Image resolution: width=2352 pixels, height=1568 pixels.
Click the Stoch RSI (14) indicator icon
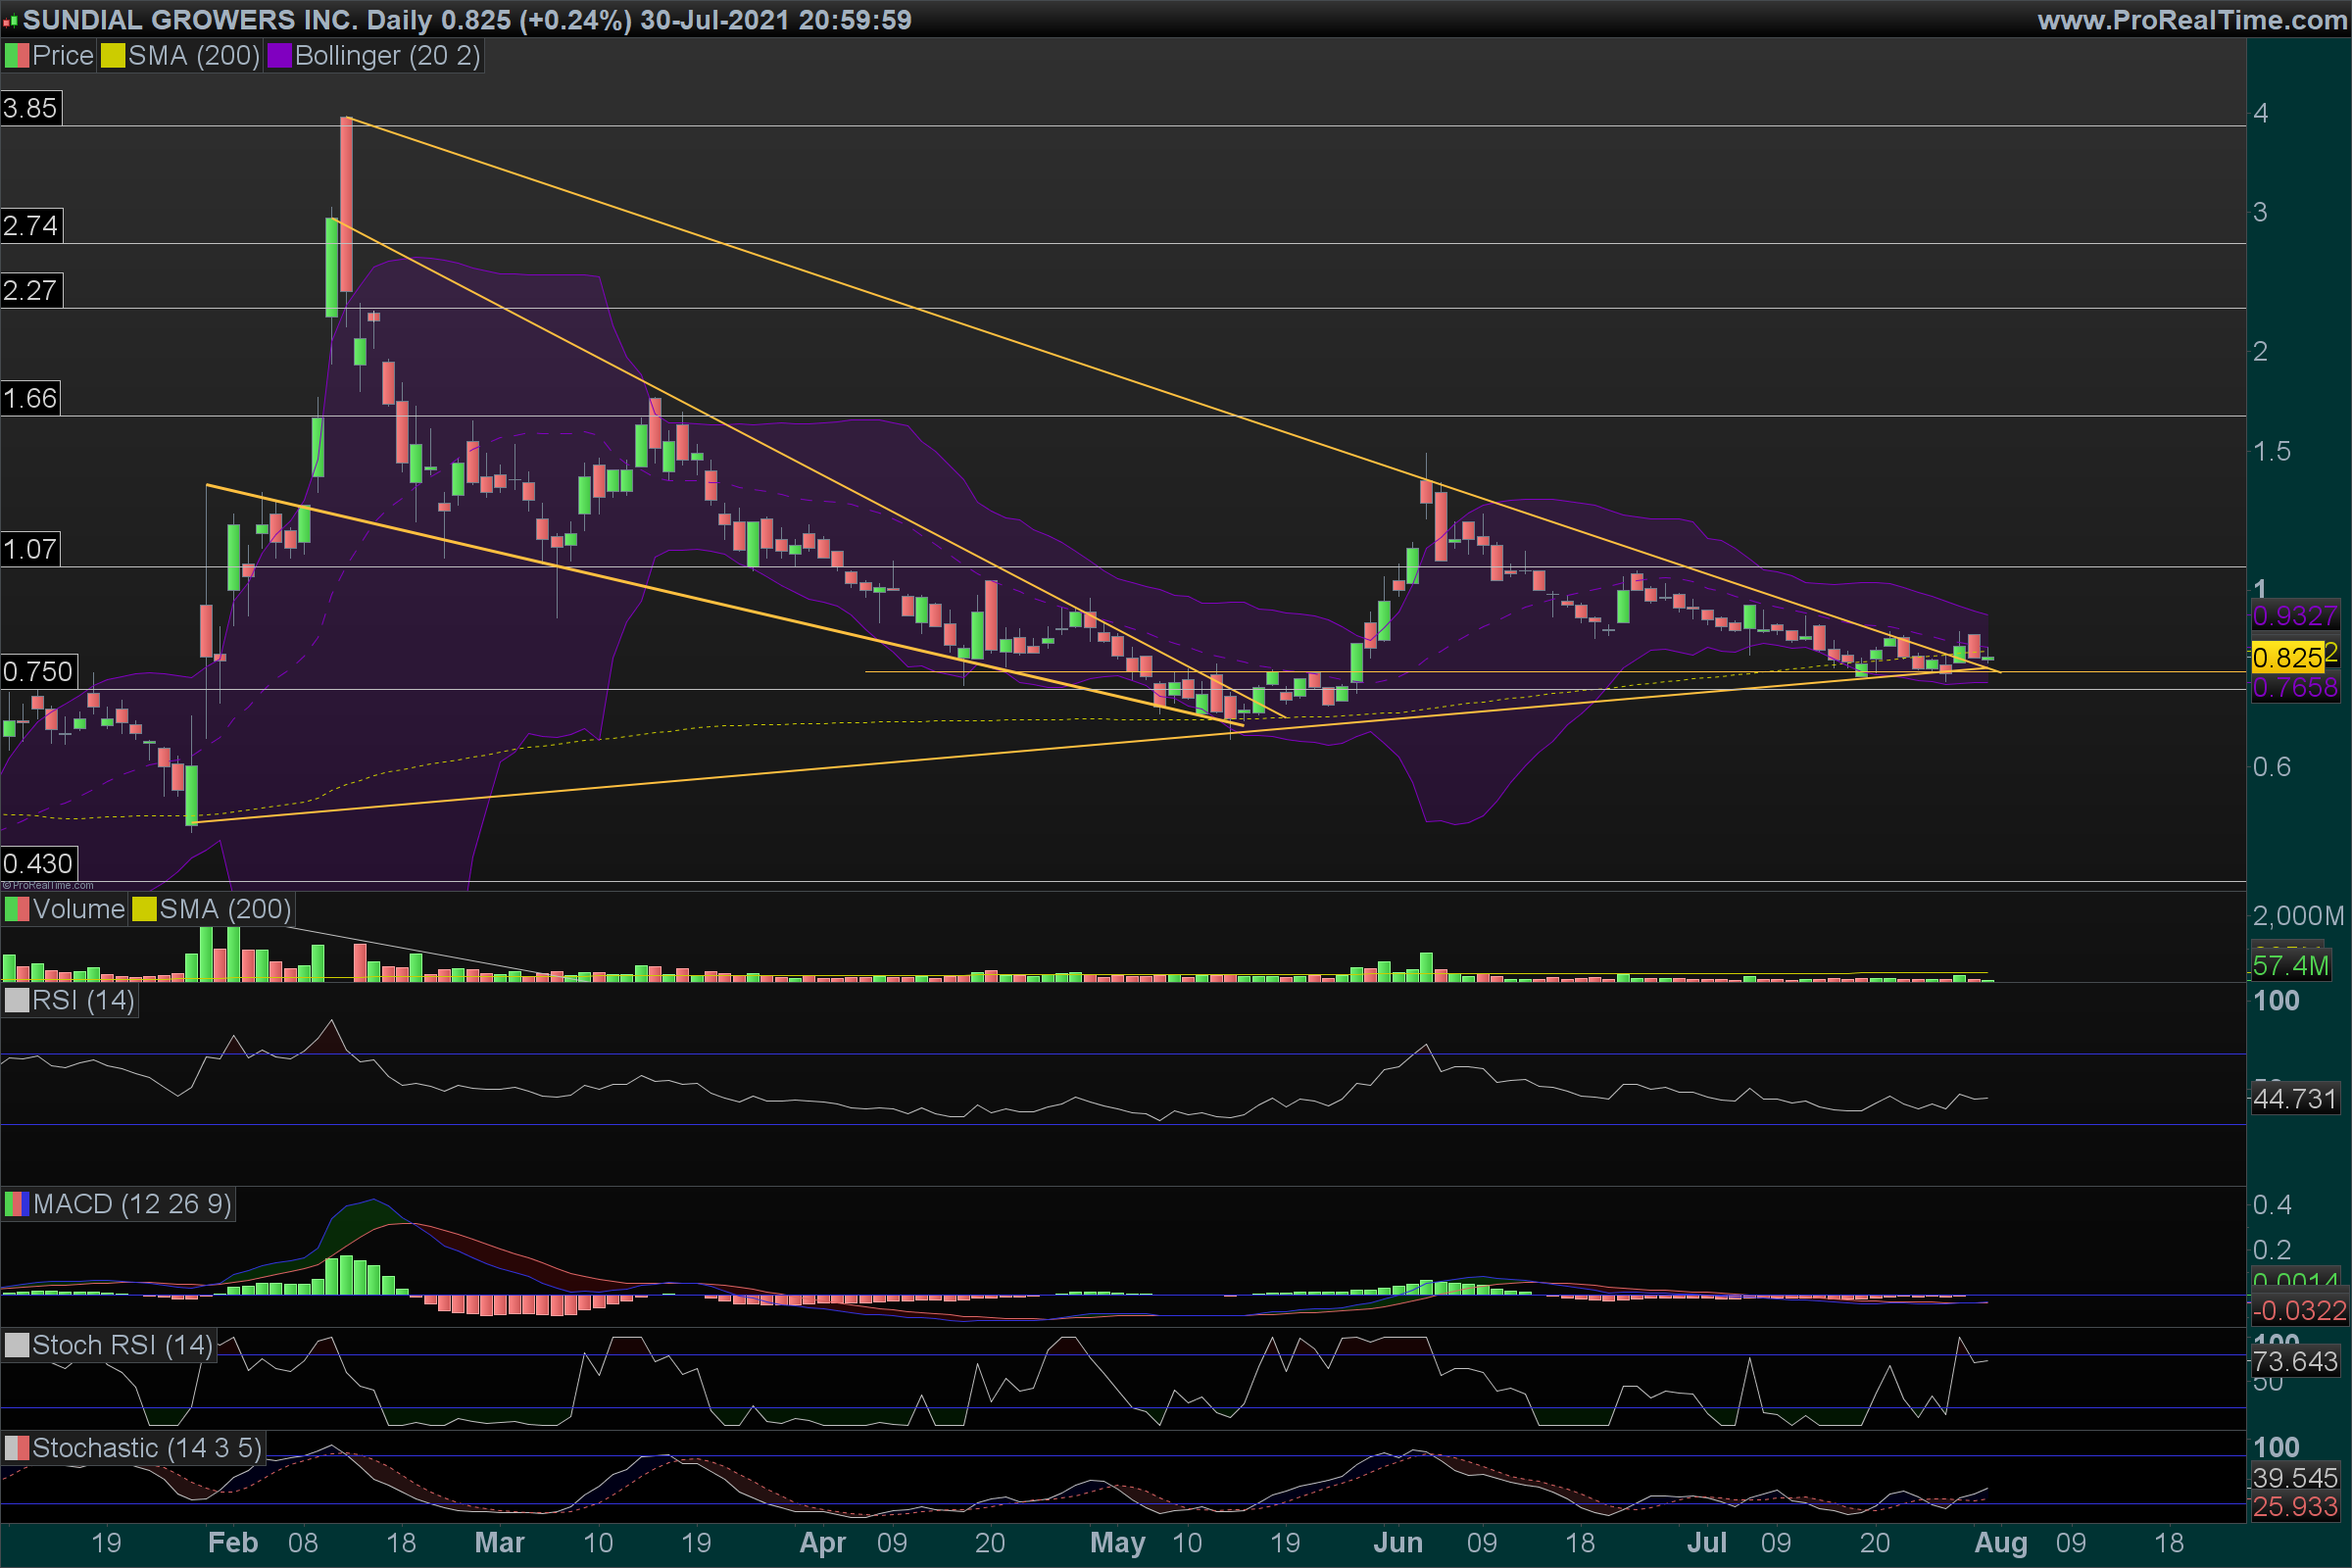[17, 1345]
